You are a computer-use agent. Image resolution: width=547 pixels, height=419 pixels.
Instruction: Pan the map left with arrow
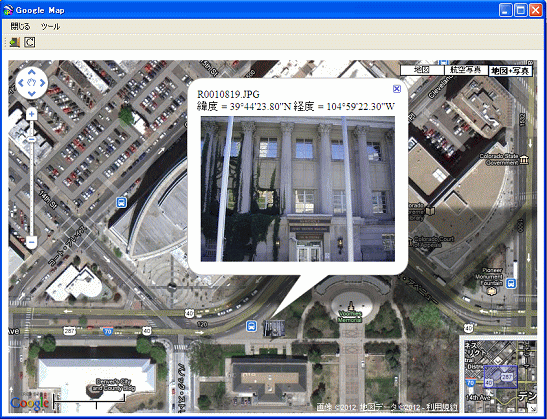click(21, 83)
